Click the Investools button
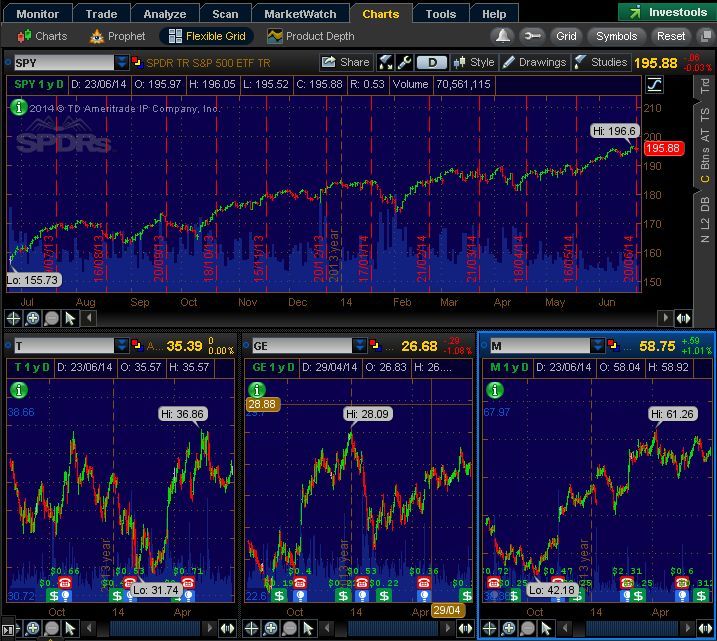This screenshot has height=641, width=717. 667,12
